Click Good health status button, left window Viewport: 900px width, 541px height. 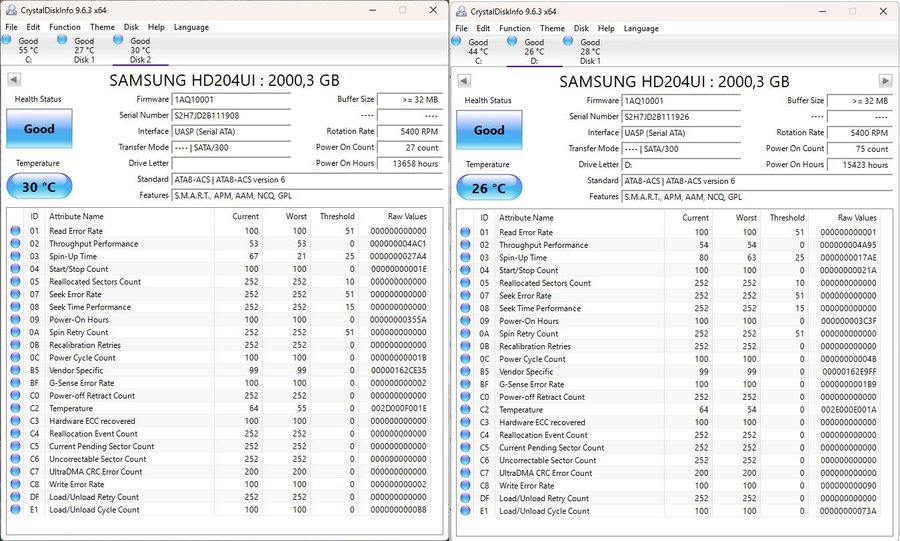click(39, 129)
